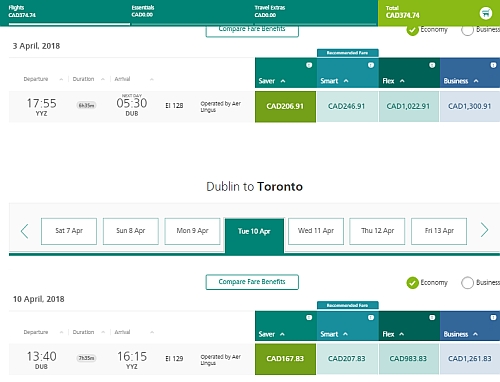
Task: Expand outbound Business fare chevron
Action: click(x=476, y=81)
